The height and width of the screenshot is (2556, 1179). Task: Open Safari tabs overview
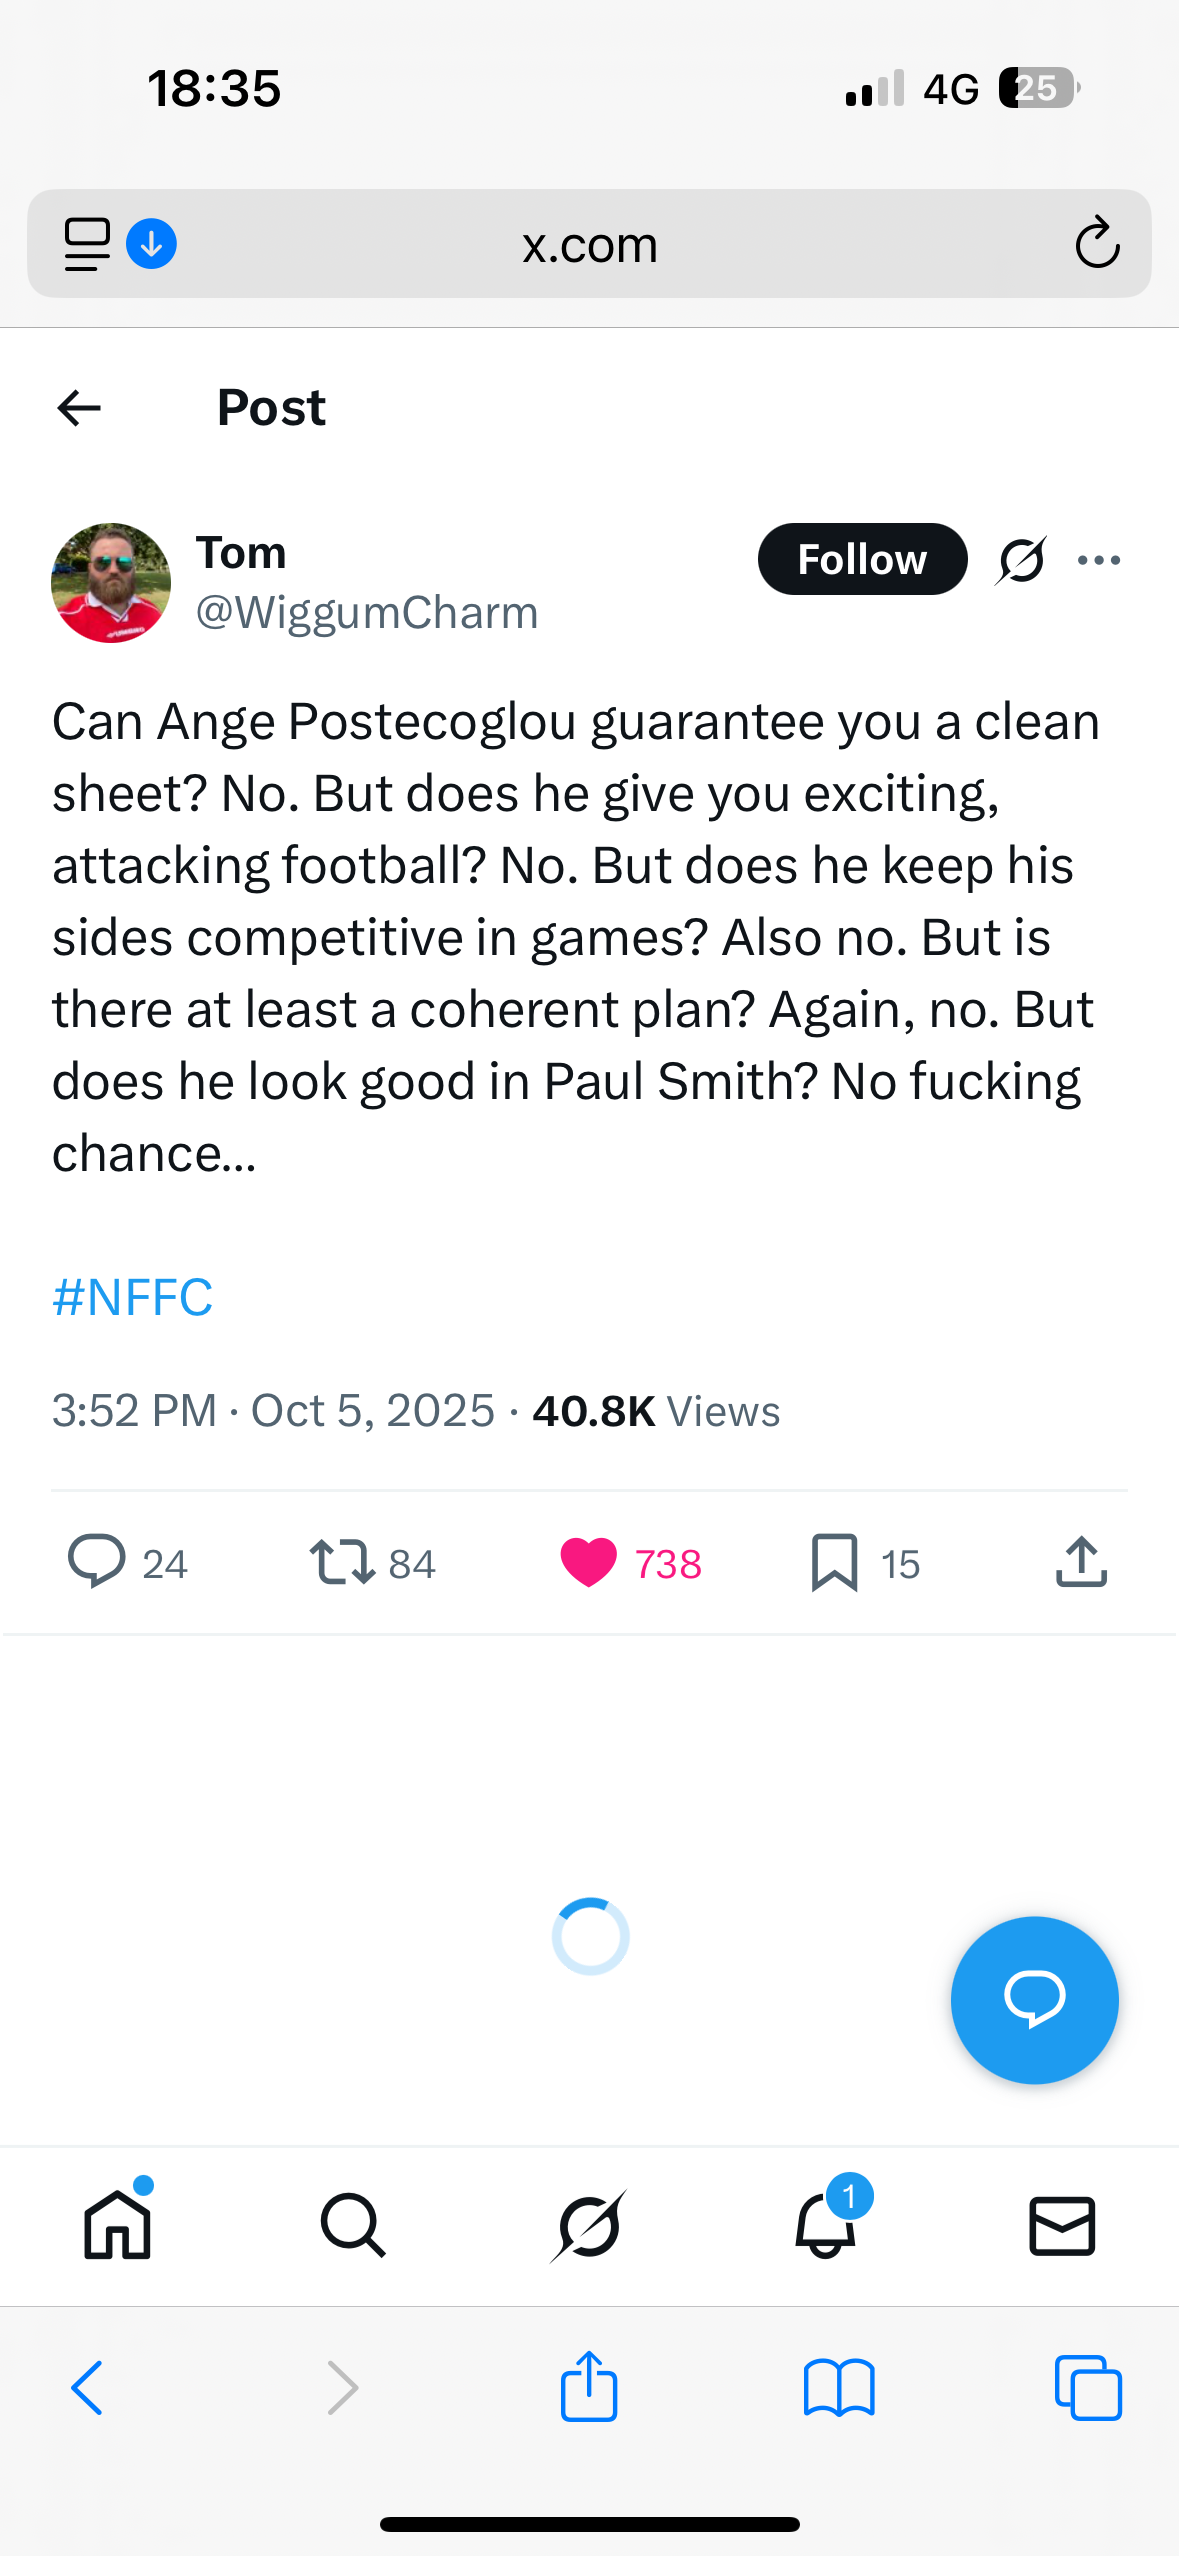tap(1088, 2388)
